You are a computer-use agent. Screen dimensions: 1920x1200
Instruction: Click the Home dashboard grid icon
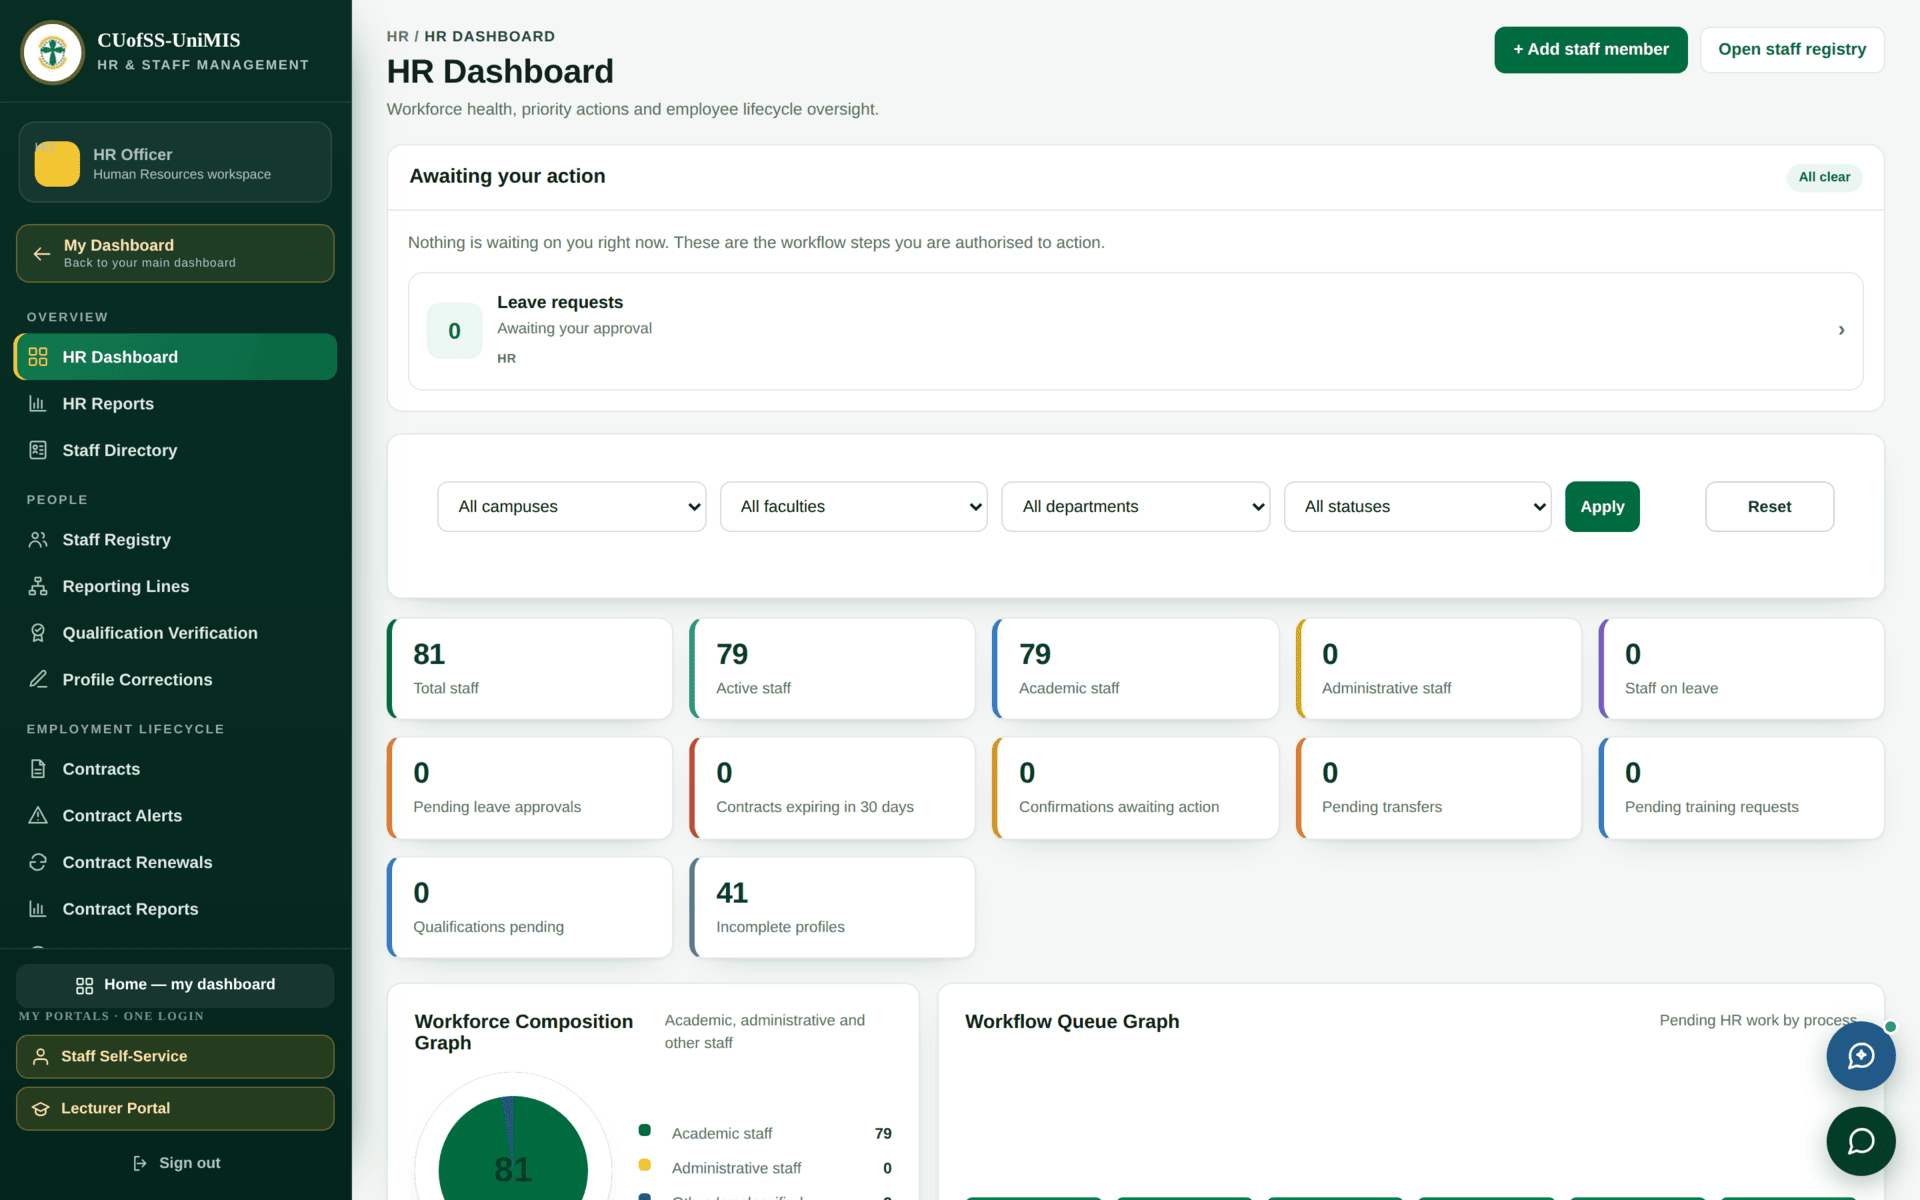tap(85, 986)
